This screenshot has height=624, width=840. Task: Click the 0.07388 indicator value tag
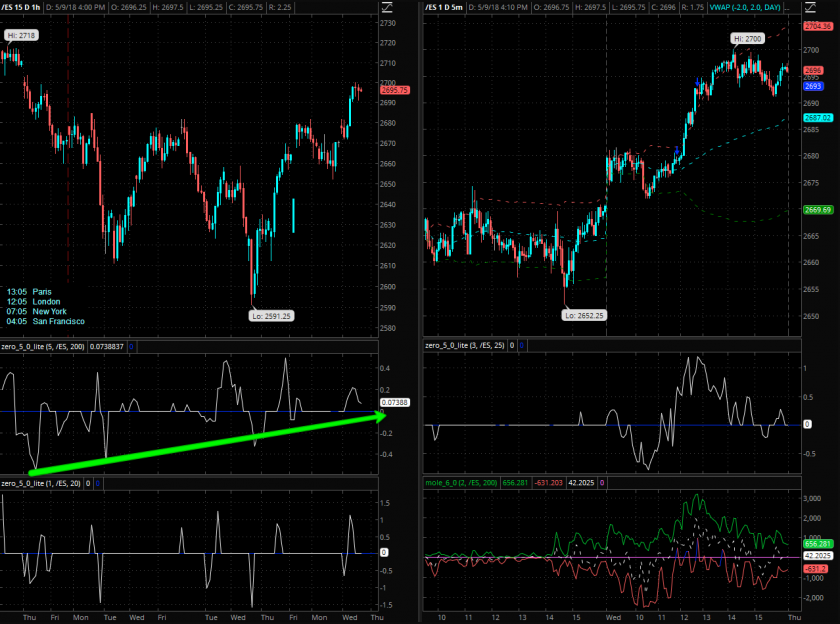(394, 413)
